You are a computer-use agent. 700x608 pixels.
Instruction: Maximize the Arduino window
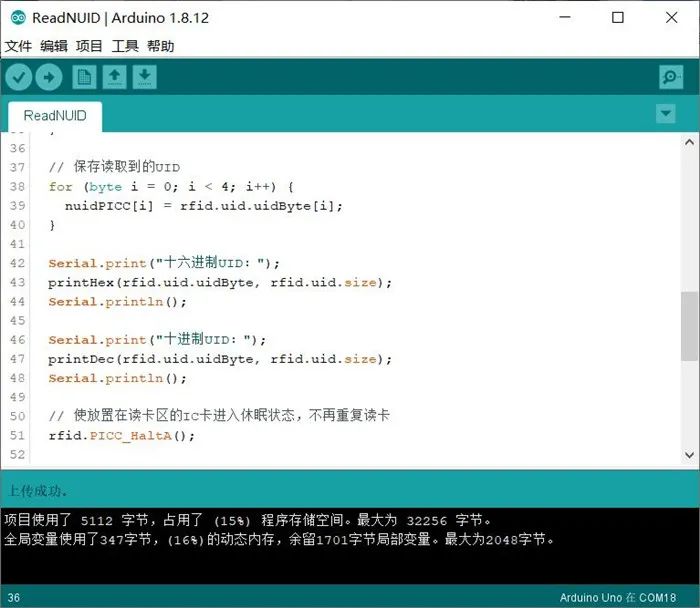coord(618,17)
